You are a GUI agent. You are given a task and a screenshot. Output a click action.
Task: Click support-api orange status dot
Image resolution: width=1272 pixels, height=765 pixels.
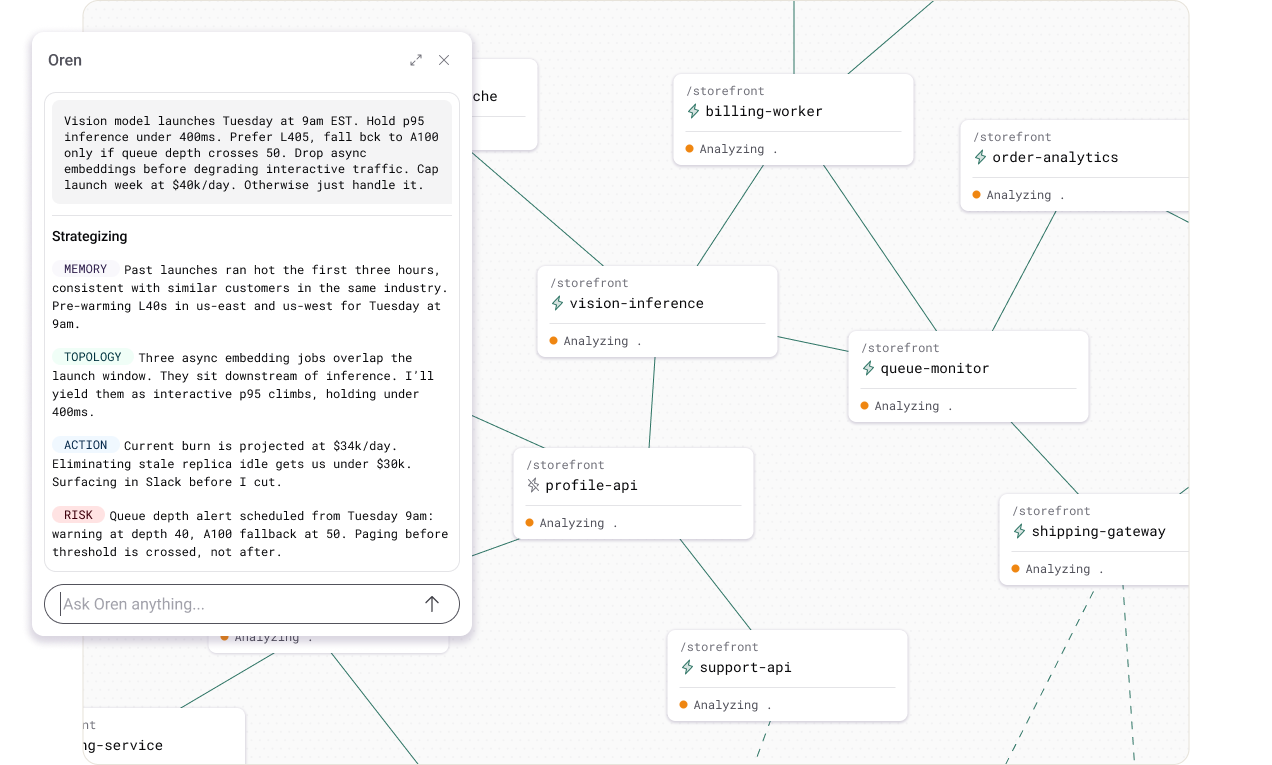tap(683, 704)
